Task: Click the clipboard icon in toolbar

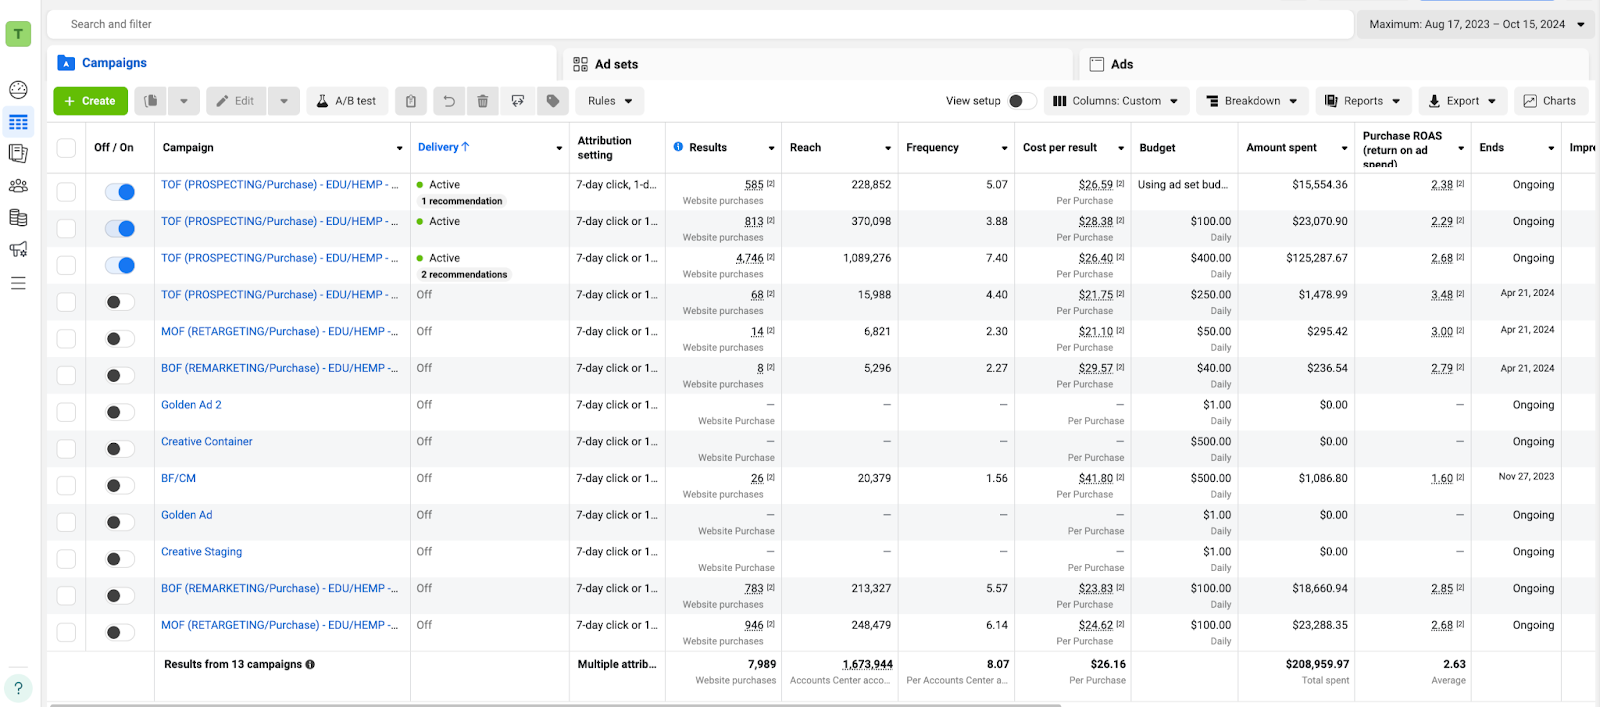Action: click(x=411, y=101)
